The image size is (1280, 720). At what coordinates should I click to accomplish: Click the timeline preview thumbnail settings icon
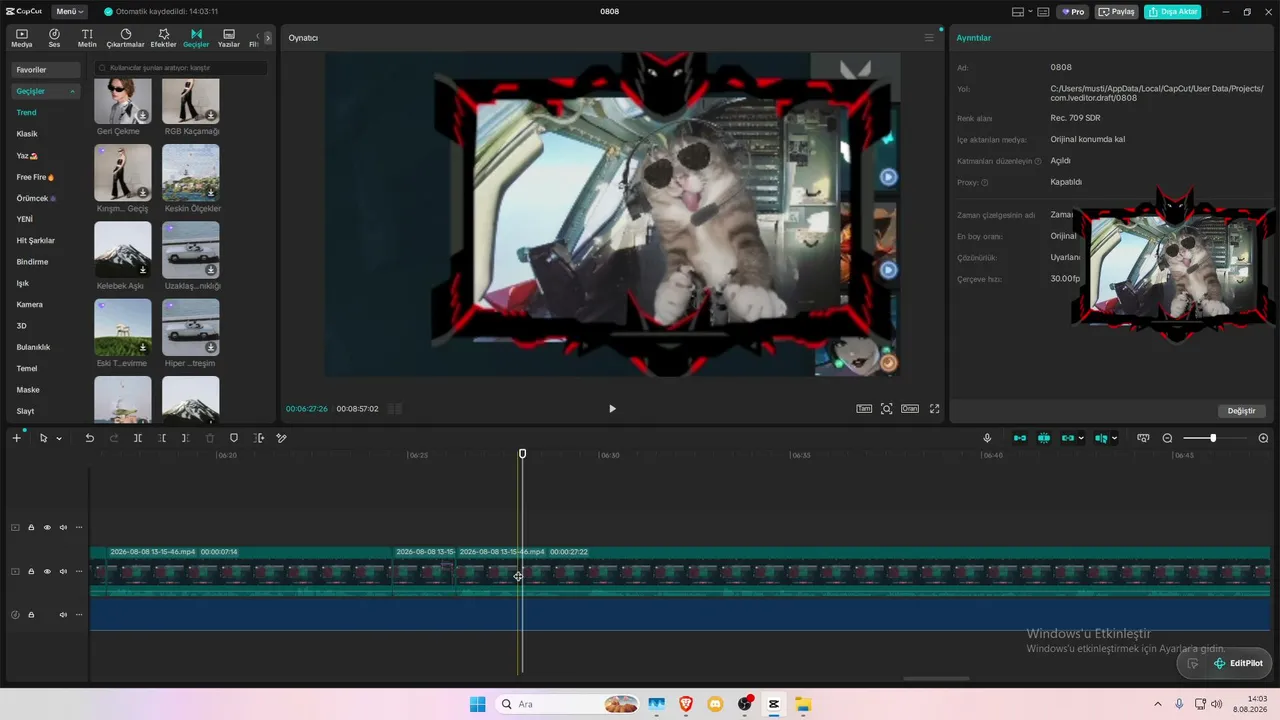pyautogui.click(x=1143, y=438)
